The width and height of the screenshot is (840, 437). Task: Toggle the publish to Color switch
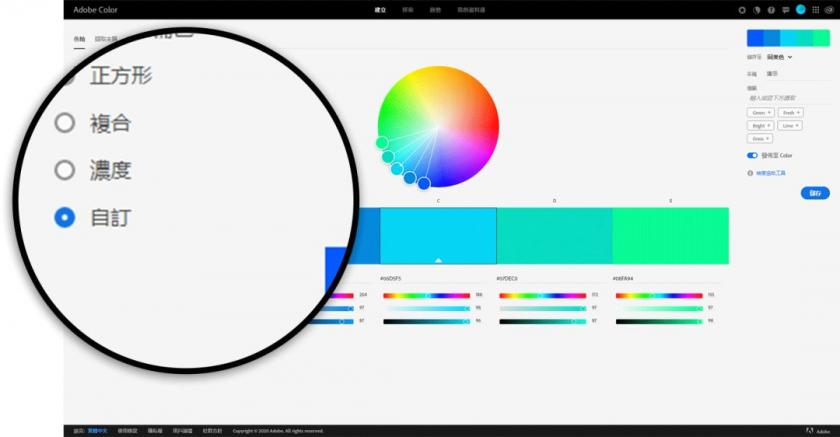click(752, 156)
